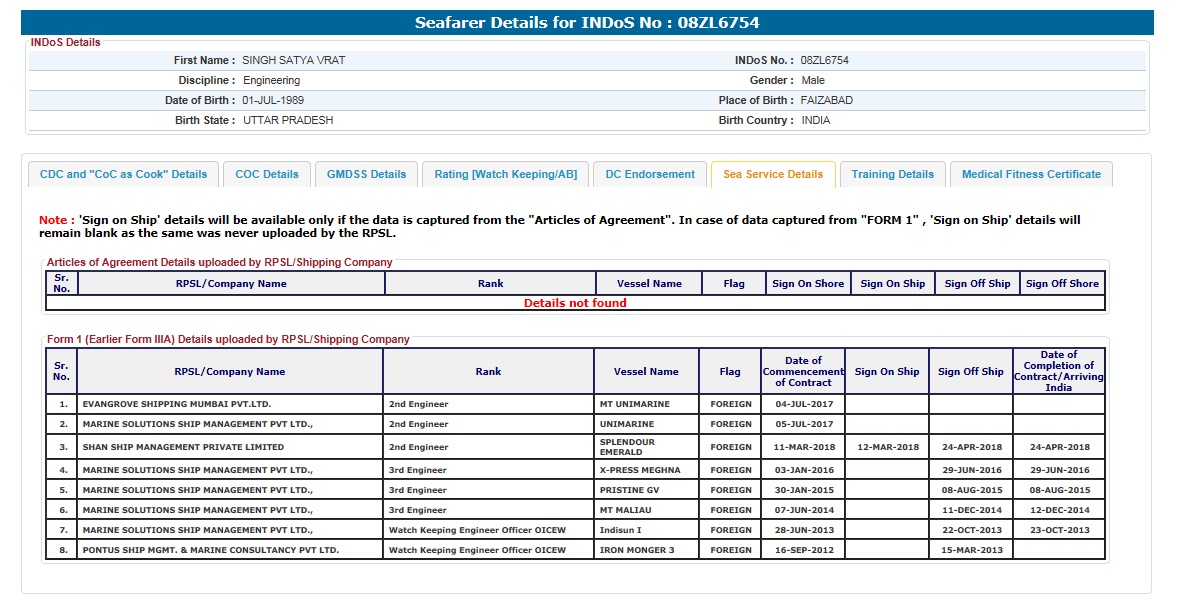Screen dimensions: 1200x598
Task: Click the Date of Commencement of Contract header
Action: click(803, 371)
